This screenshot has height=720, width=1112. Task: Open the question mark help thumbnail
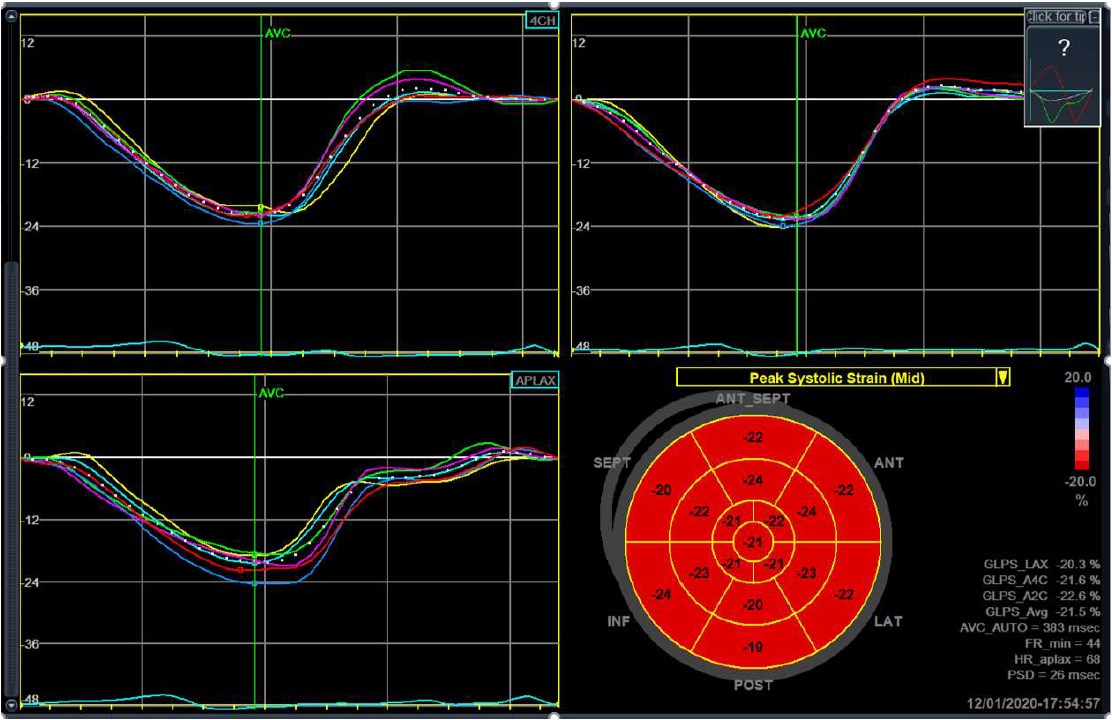[1062, 77]
